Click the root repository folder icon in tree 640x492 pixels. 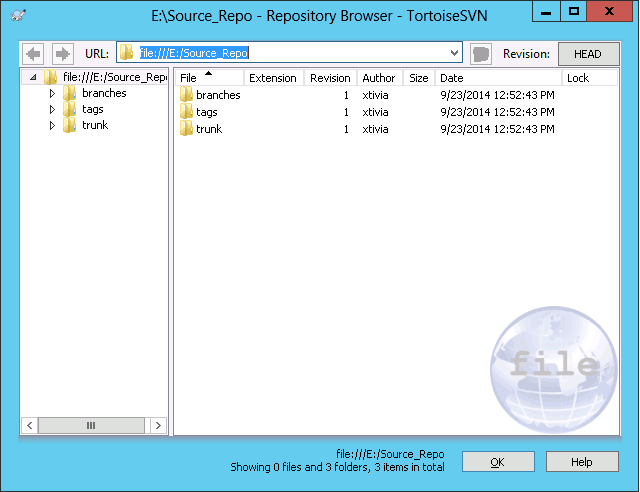tap(50, 77)
